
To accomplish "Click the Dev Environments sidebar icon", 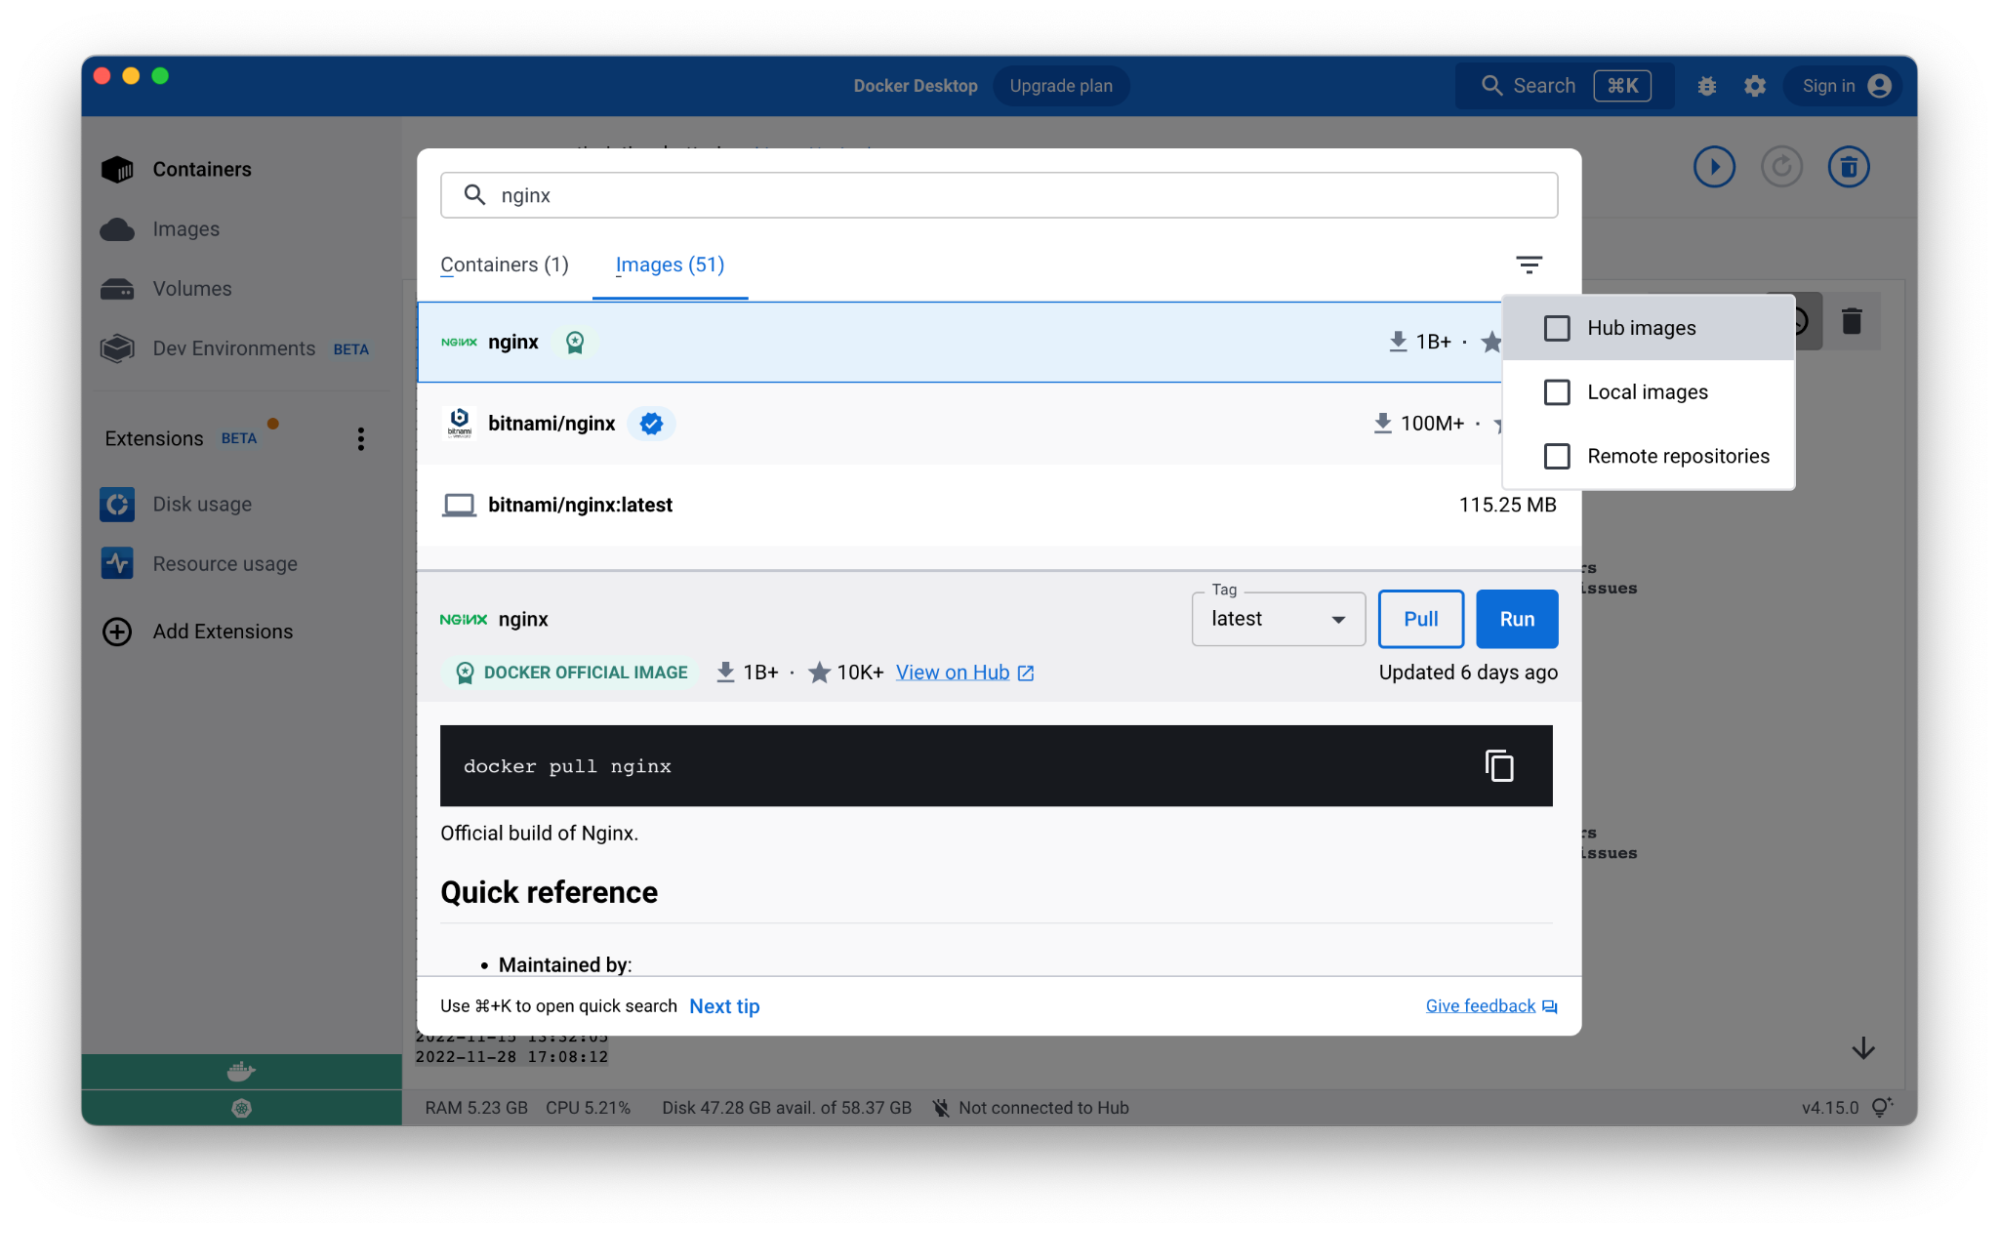I will (117, 347).
